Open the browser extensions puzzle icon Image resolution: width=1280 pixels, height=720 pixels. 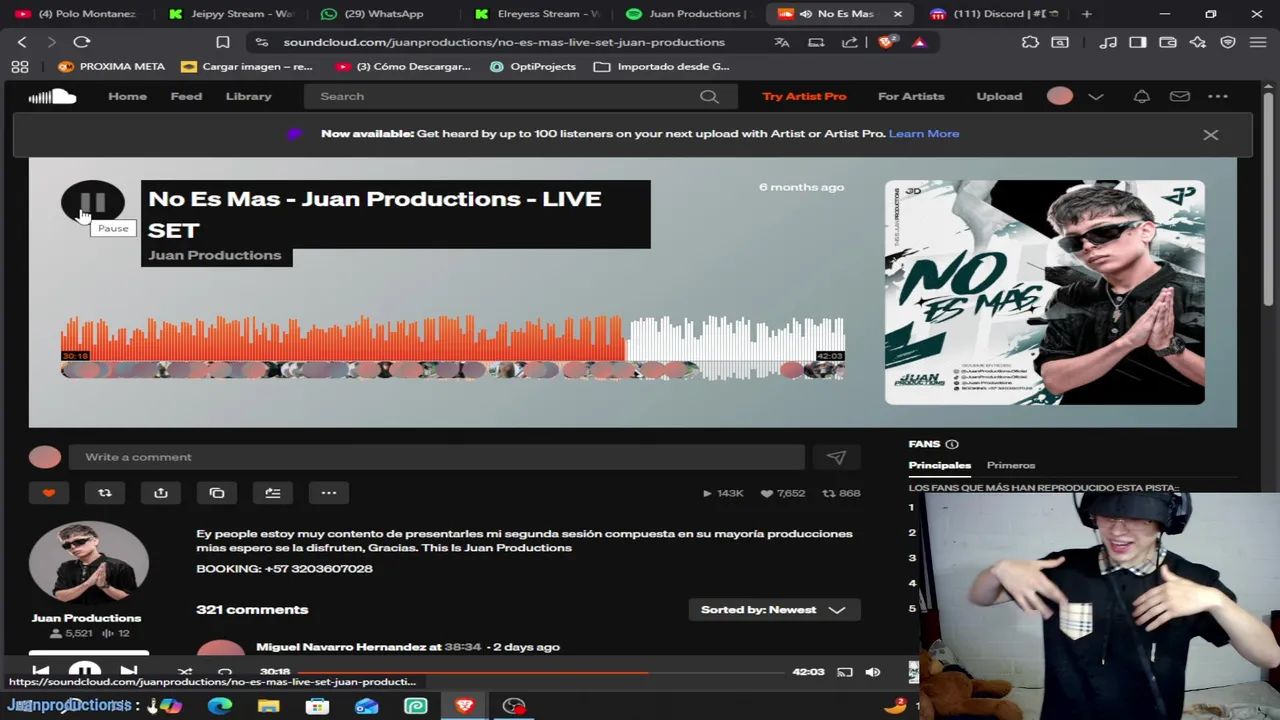[1030, 42]
